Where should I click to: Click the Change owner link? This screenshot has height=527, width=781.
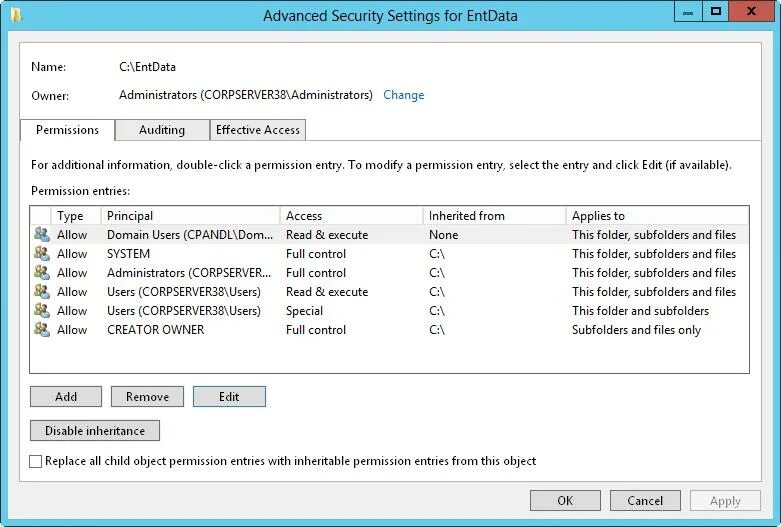coord(403,95)
